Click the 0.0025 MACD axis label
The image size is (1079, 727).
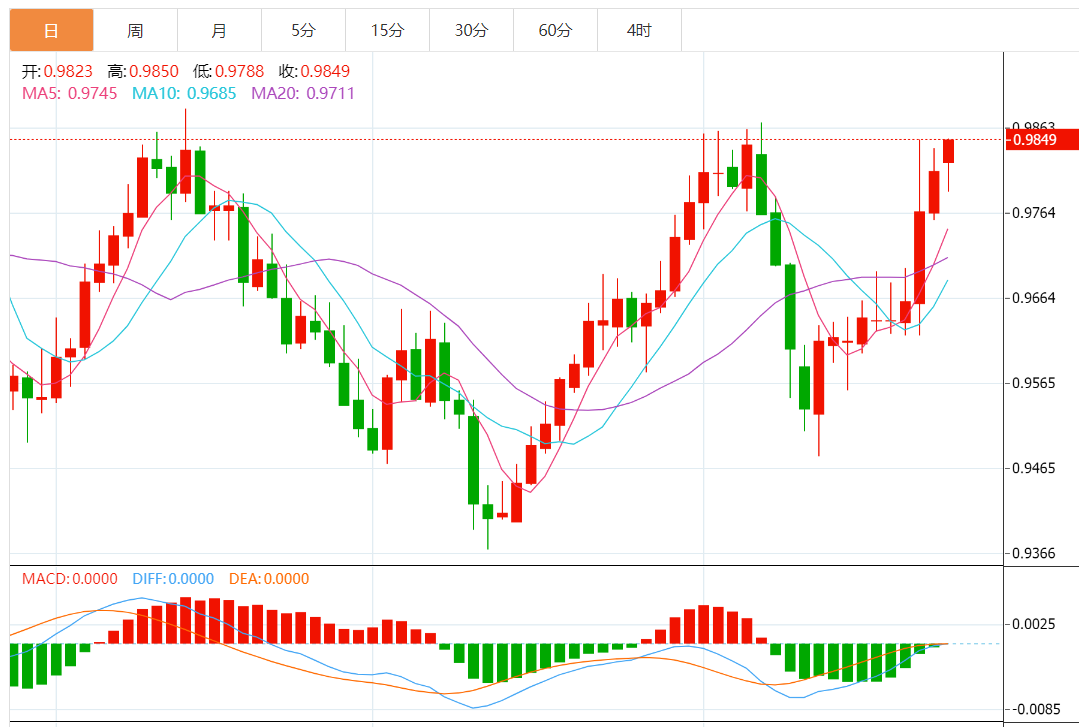1034,624
